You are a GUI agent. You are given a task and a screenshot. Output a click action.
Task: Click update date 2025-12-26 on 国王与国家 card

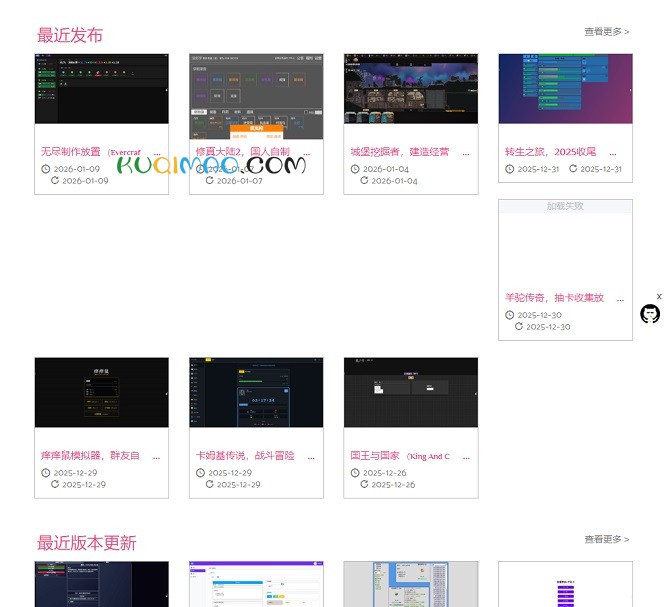pyautogui.click(x=393, y=485)
